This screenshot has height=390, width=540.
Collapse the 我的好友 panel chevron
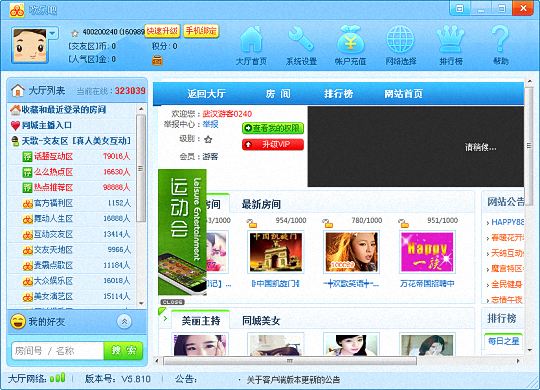[124, 321]
